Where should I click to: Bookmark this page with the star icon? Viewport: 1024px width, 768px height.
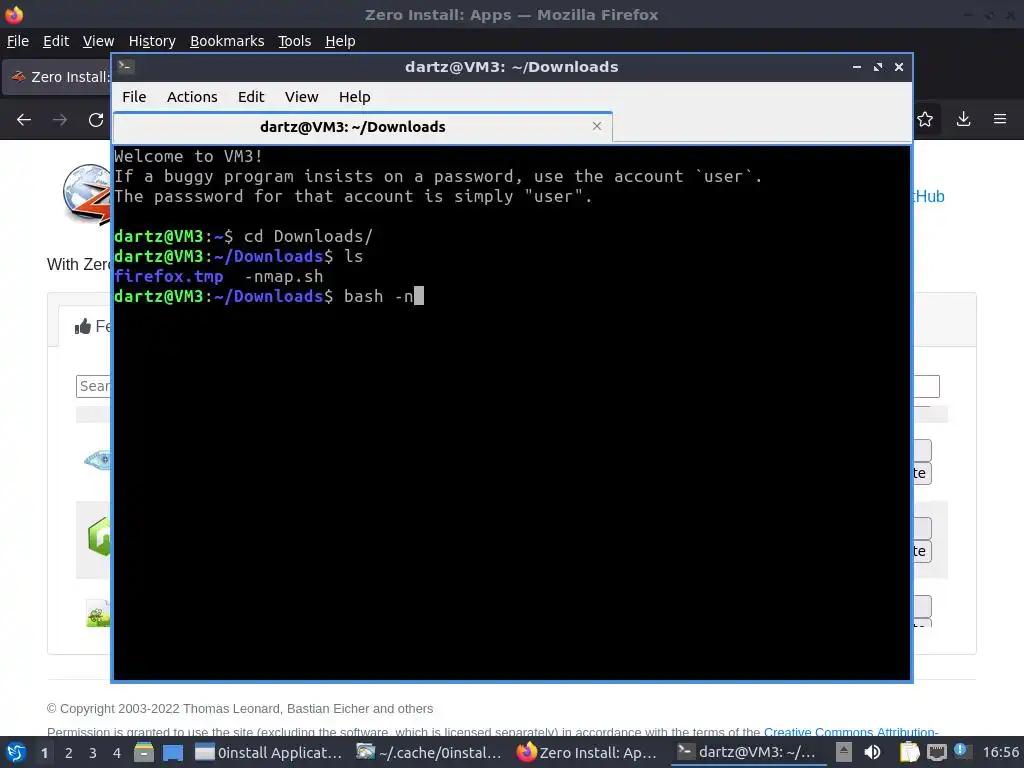925,119
